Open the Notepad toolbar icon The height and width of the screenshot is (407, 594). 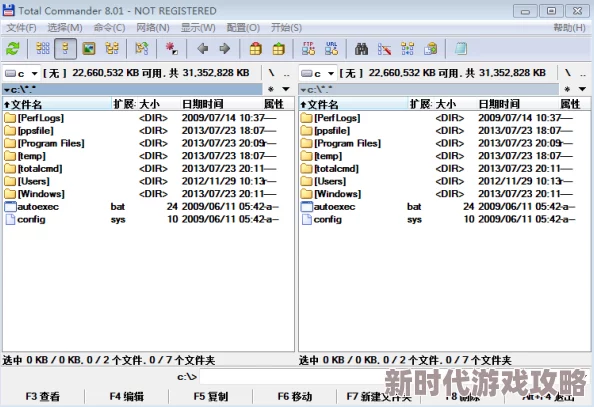click(x=461, y=49)
